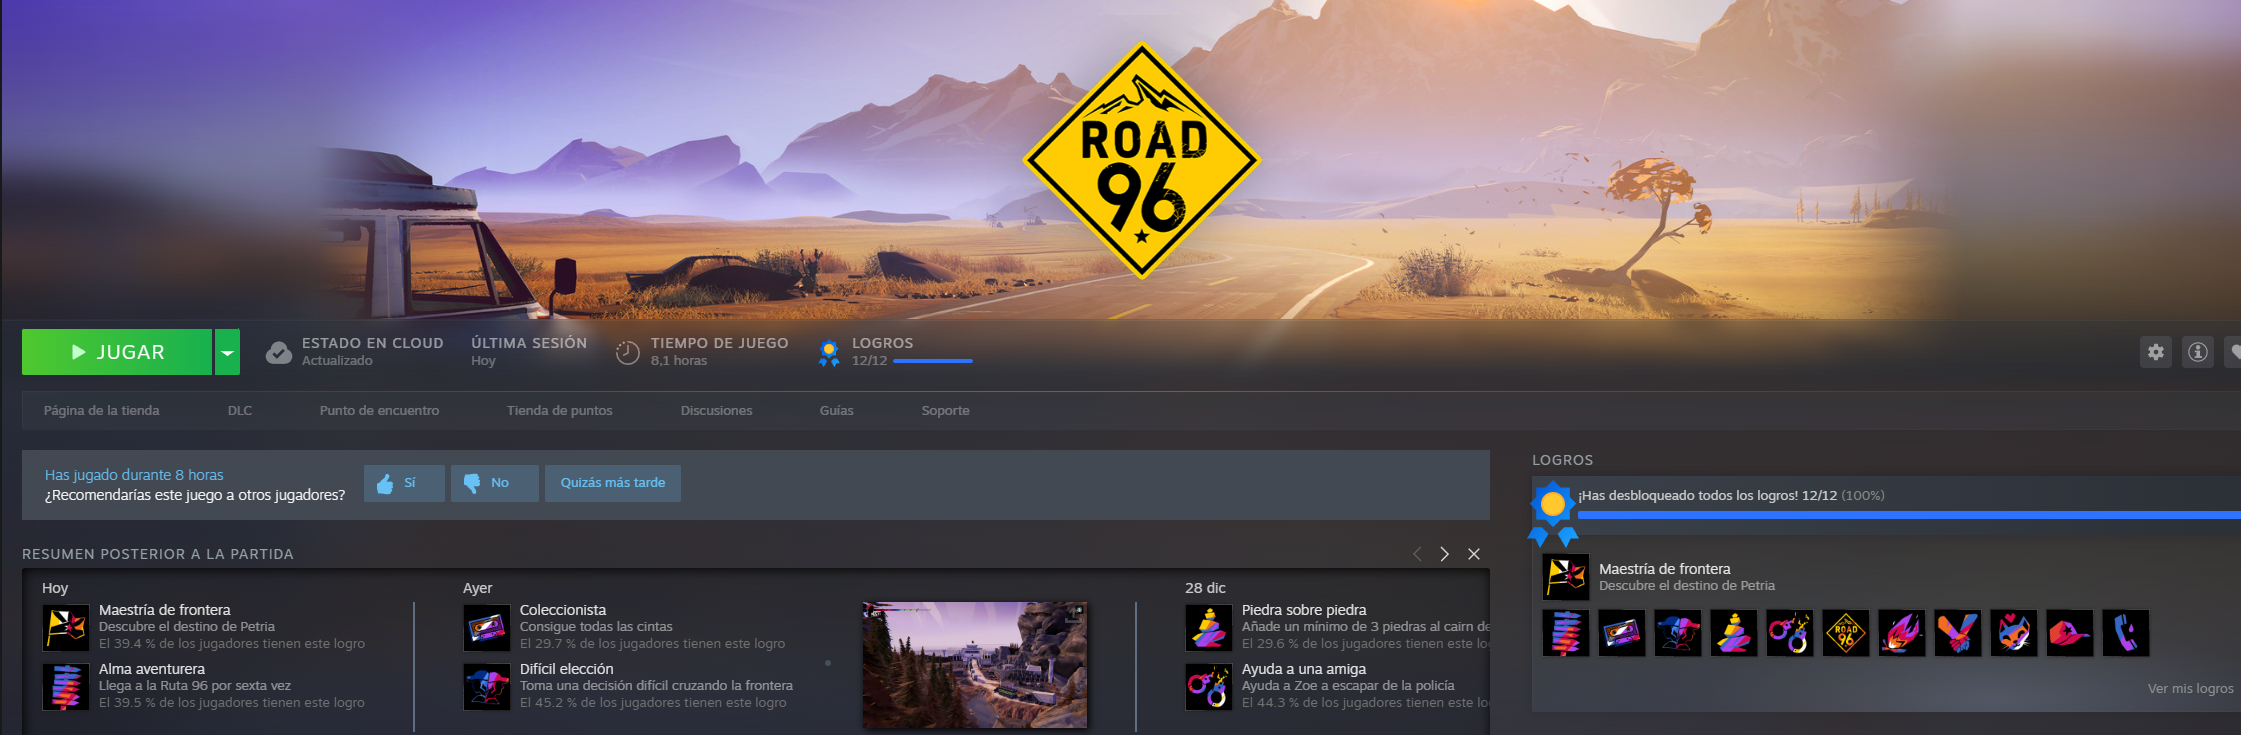Viewport: 2241px width, 735px height.
Task: Select the Road 96 sign achievement icon
Action: 1846,633
